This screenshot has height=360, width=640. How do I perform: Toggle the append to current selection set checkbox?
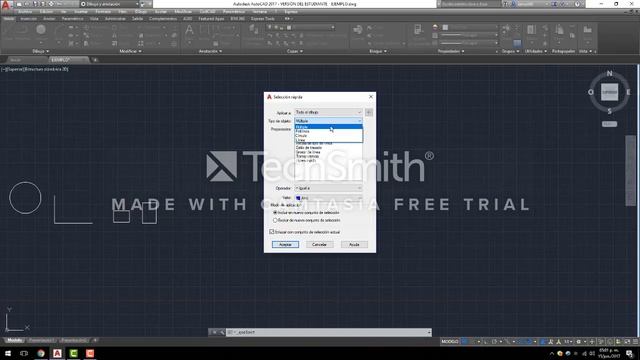[272, 231]
